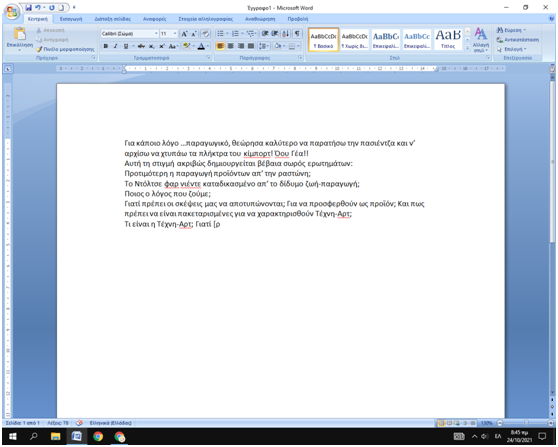Increase paragraph indent
This screenshot has width=558, height=447.
pyautogui.click(x=275, y=34)
